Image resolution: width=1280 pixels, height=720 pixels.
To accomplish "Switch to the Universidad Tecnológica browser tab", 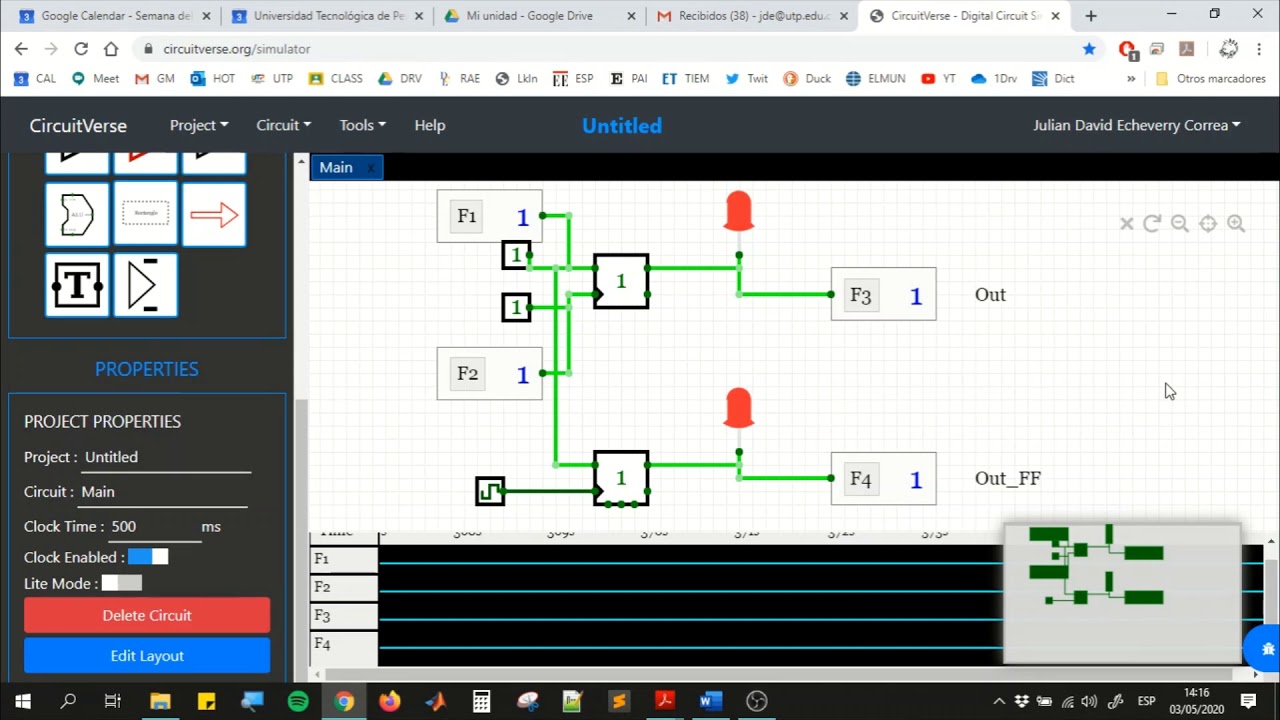I will click(x=330, y=16).
